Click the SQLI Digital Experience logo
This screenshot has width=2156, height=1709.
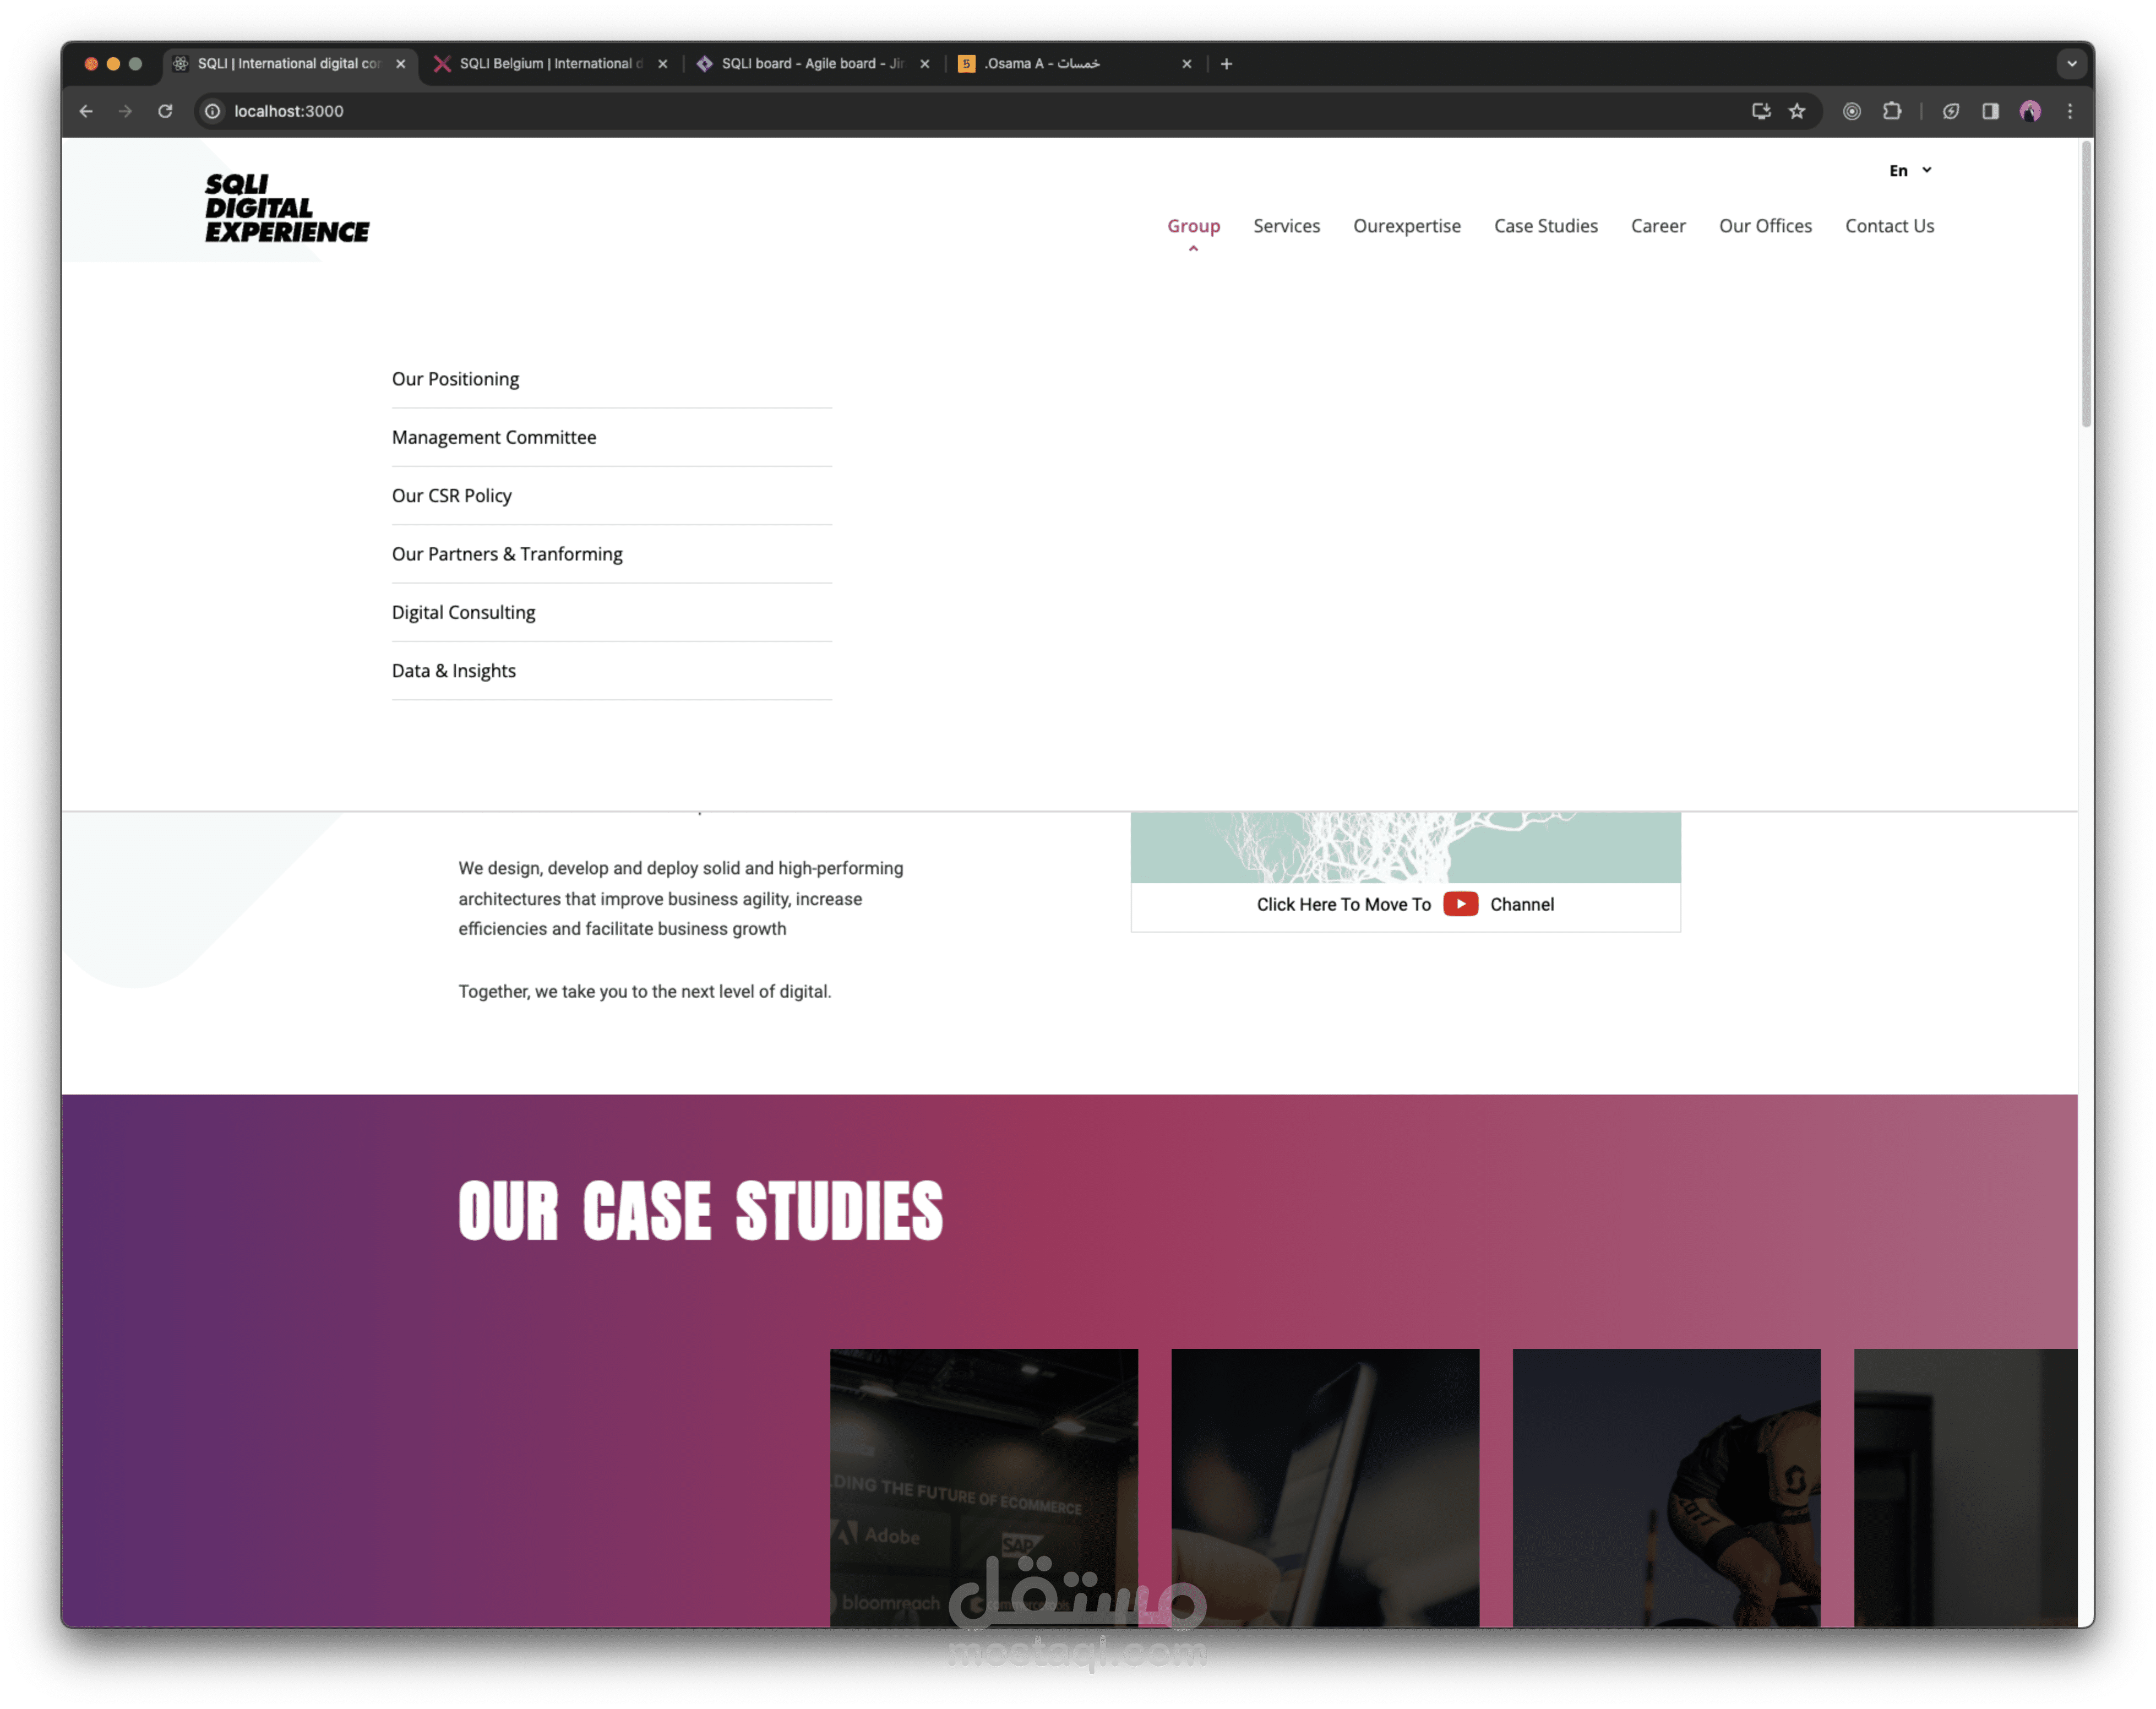pos(286,208)
